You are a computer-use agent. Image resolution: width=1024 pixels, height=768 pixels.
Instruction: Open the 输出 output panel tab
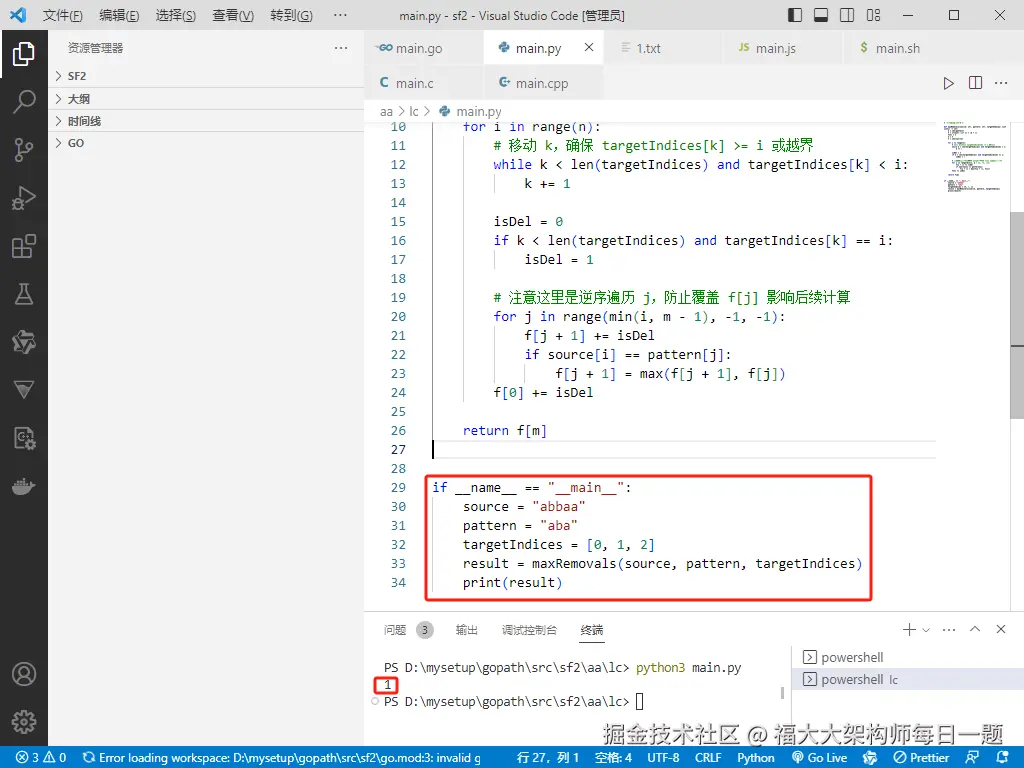466,630
